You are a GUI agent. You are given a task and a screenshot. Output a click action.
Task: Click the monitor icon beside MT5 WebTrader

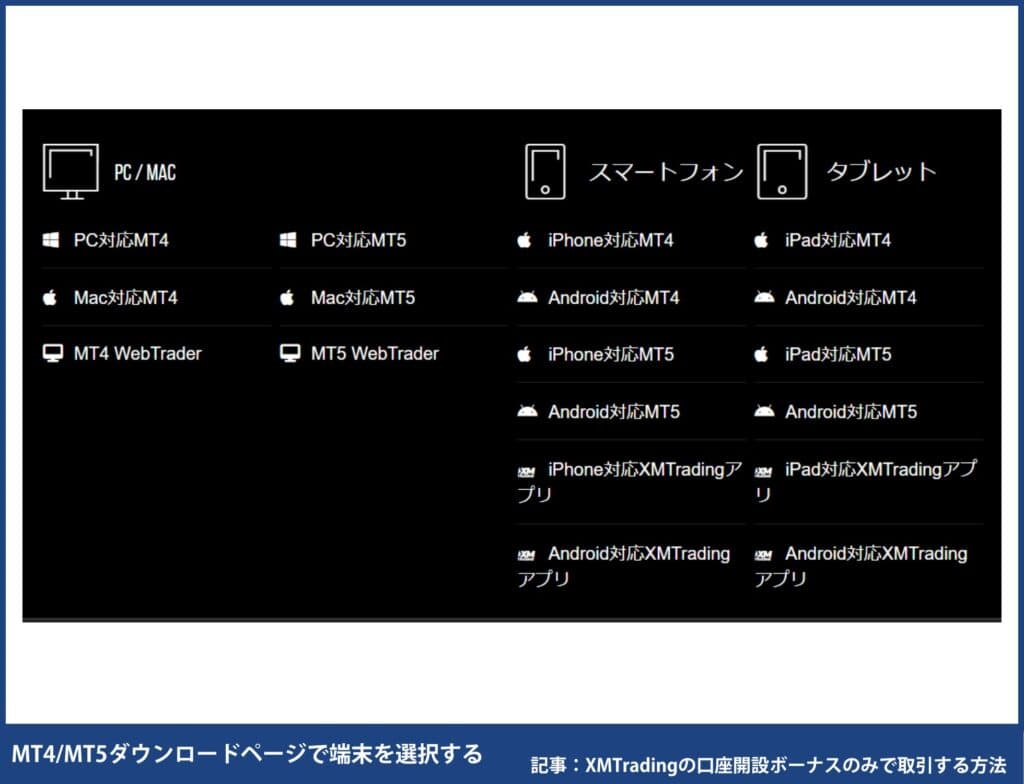(x=289, y=353)
